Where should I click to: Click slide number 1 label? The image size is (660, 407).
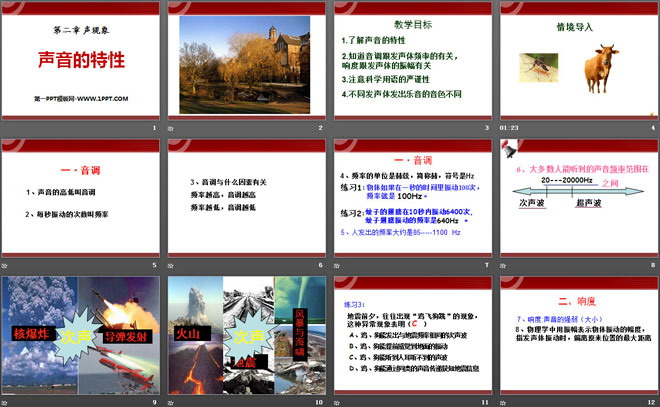[x=154, y=128]
